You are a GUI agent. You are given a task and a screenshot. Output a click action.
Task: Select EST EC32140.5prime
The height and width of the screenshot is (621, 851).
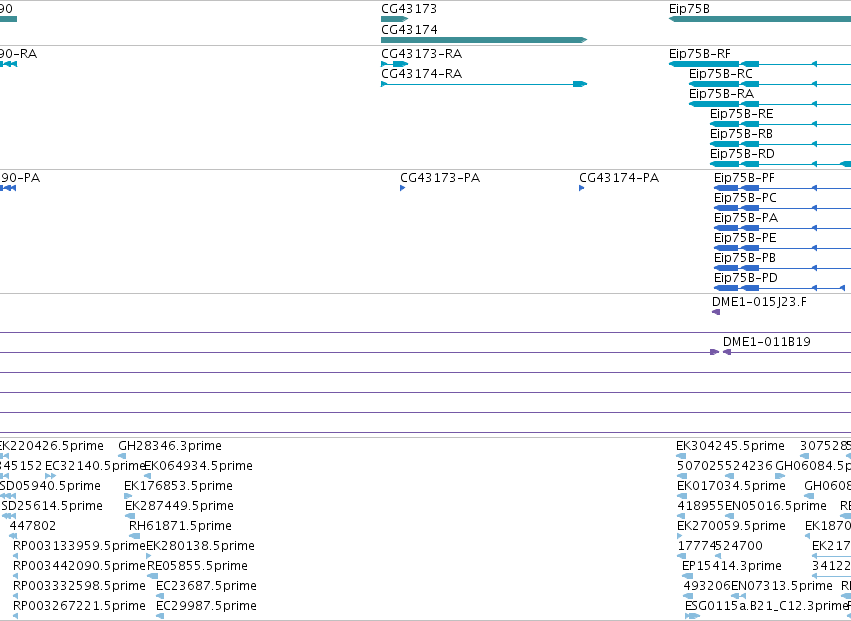(95, 466)
